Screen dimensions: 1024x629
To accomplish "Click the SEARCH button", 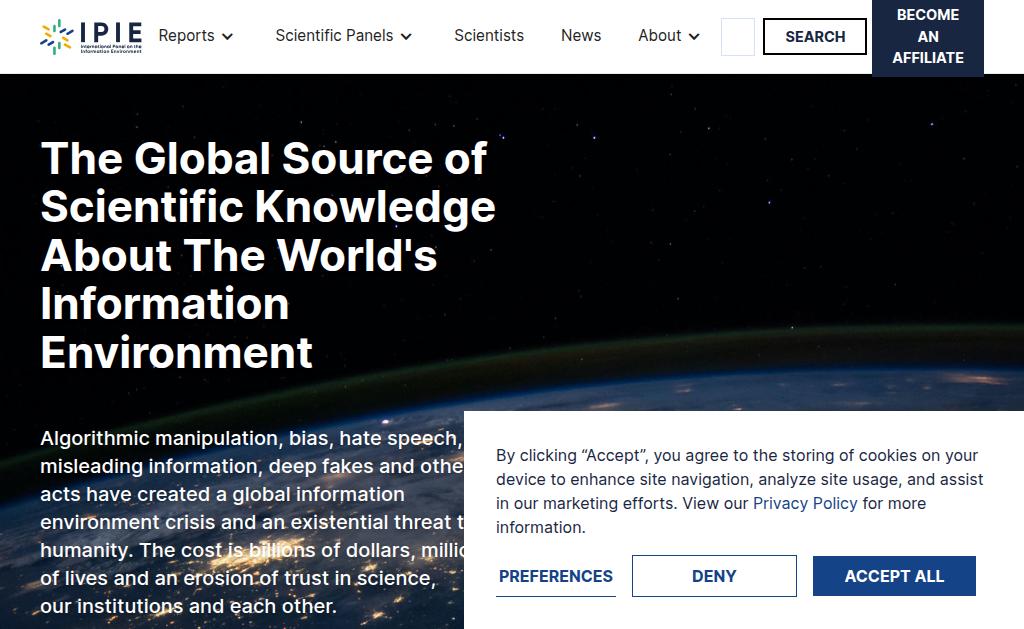I will pos(815,37).
